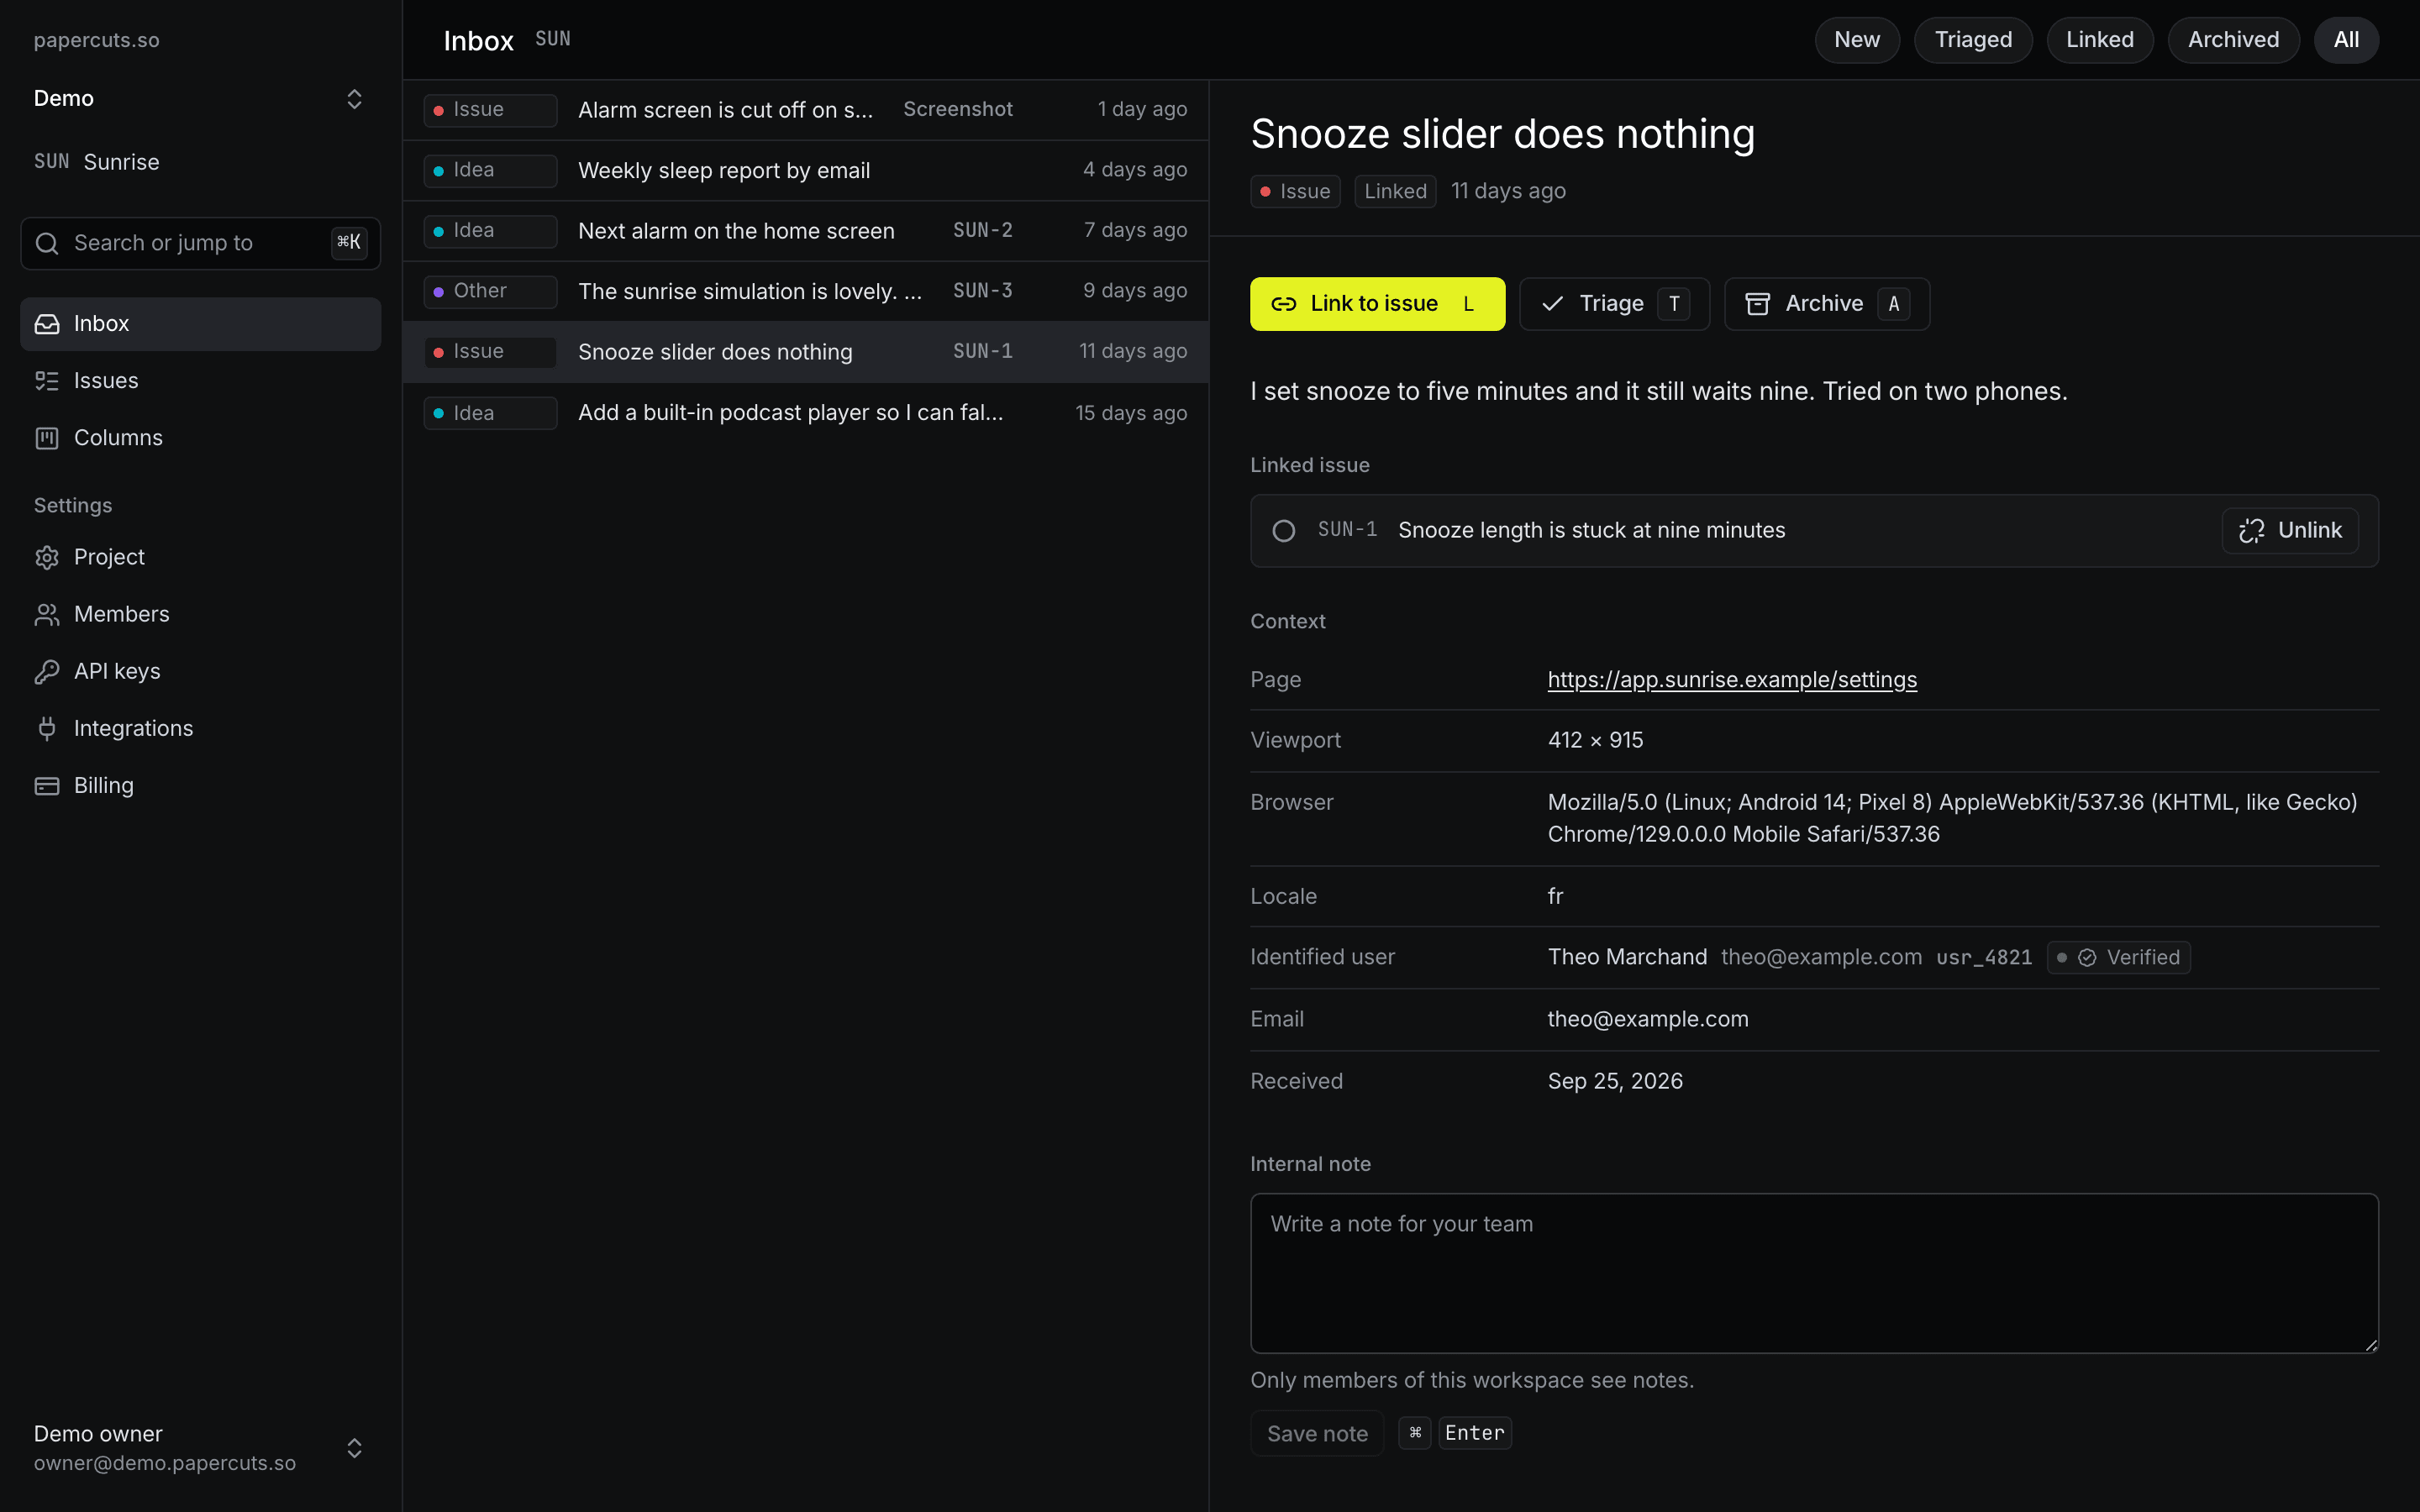The image size is (2420, 1512).
Task: Click the Archive button
Action: coord(1826,304)
